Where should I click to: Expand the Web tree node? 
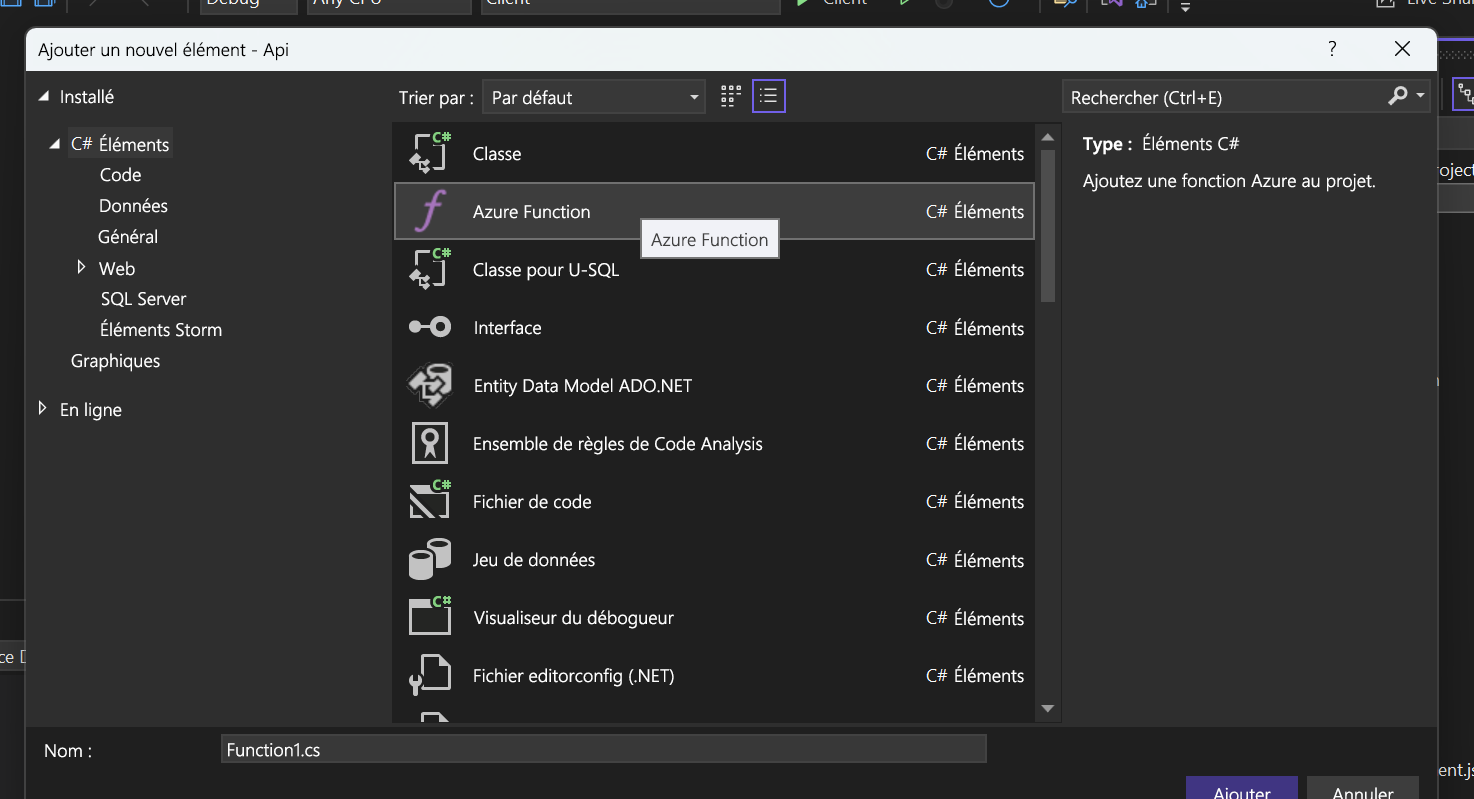click(82, 267)
